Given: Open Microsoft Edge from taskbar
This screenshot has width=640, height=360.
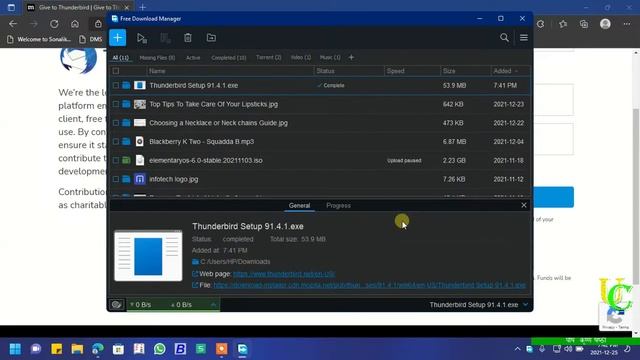Looking at the screenshot, I should click(x=98, y=349).
